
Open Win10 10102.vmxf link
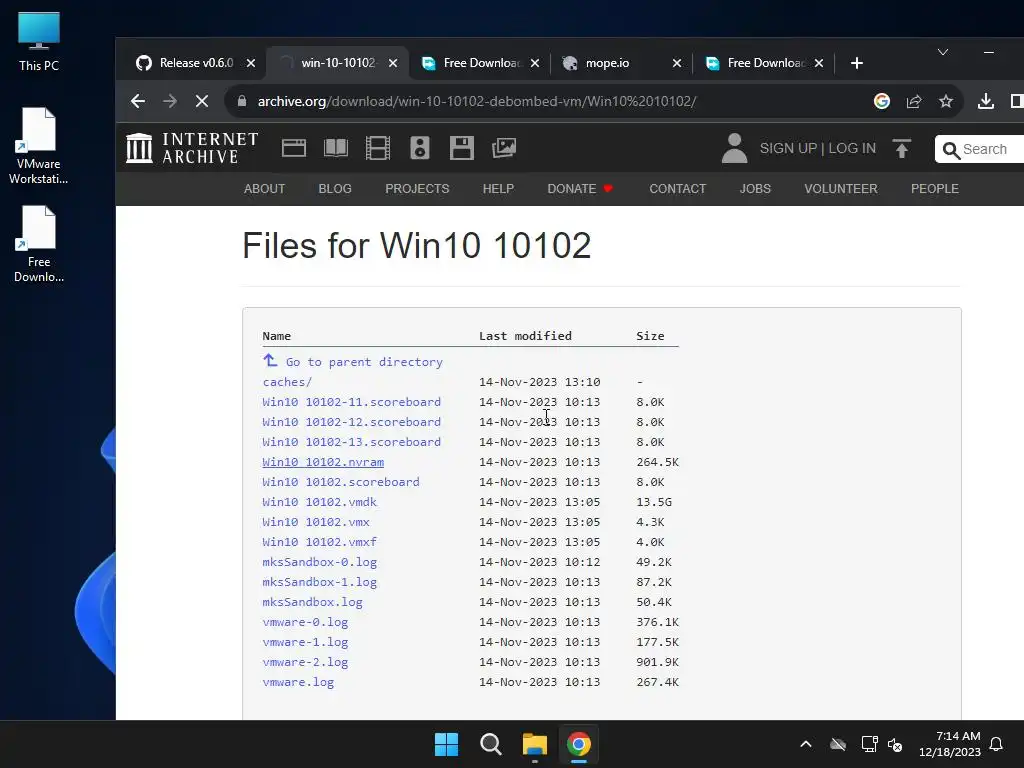pyautogui.click(x=320, y=542)
